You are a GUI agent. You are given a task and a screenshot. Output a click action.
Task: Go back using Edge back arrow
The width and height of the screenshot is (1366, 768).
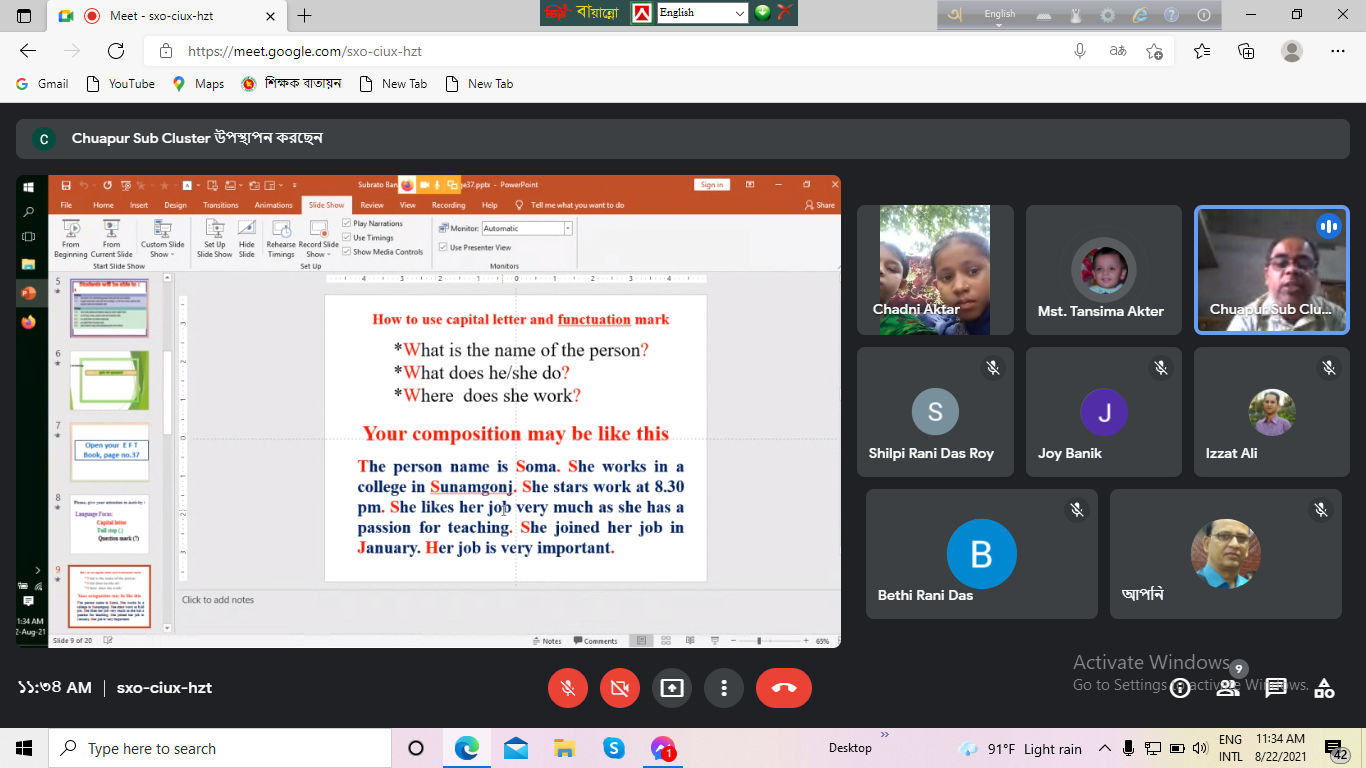tap(28, 51)
